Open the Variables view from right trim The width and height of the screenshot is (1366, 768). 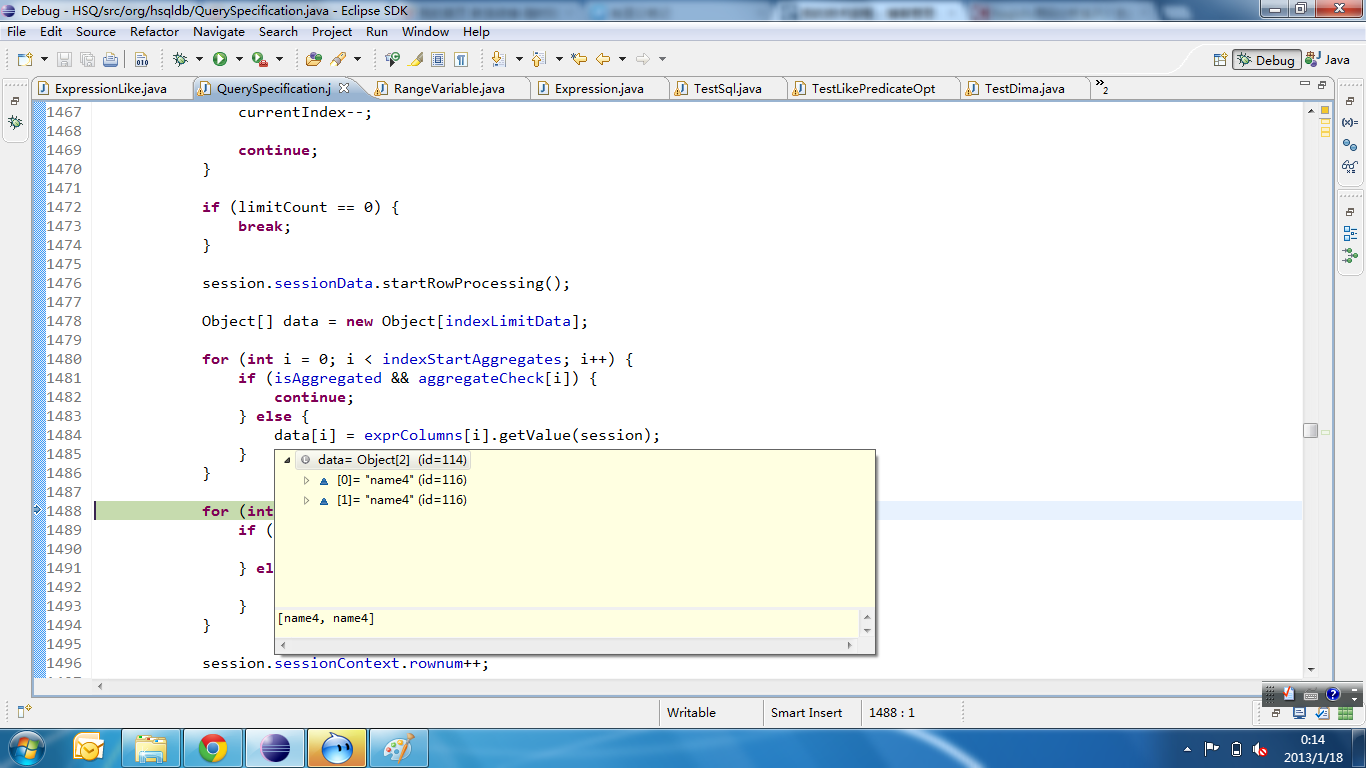(x=1350, y=122)
